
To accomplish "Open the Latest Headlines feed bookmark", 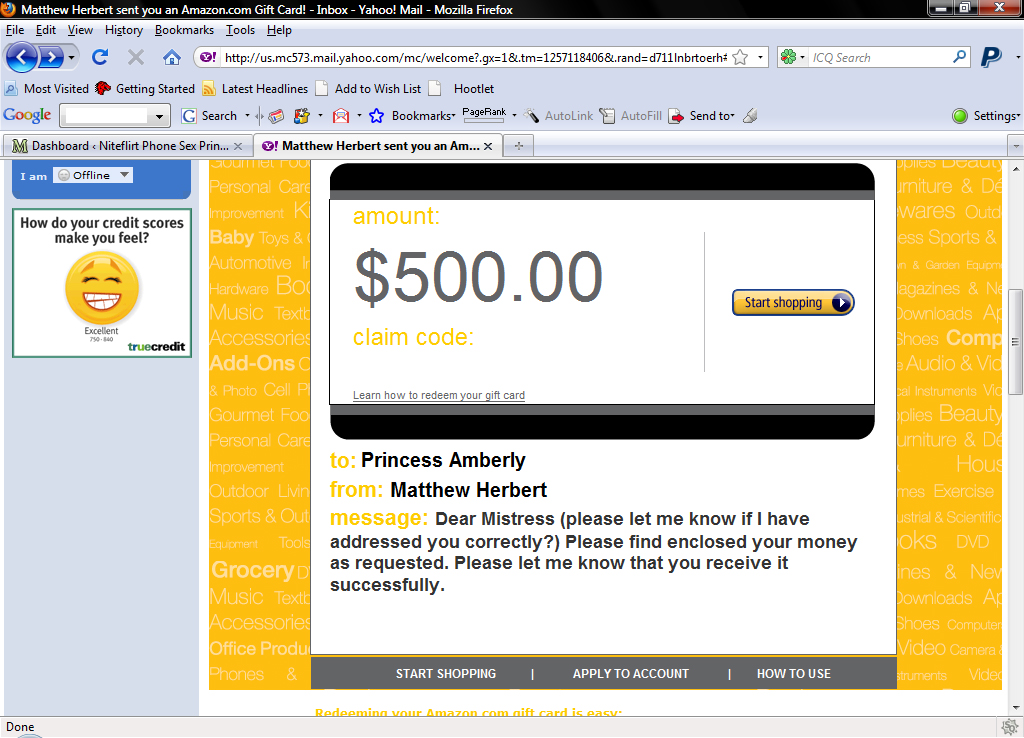I will (255, 89).
